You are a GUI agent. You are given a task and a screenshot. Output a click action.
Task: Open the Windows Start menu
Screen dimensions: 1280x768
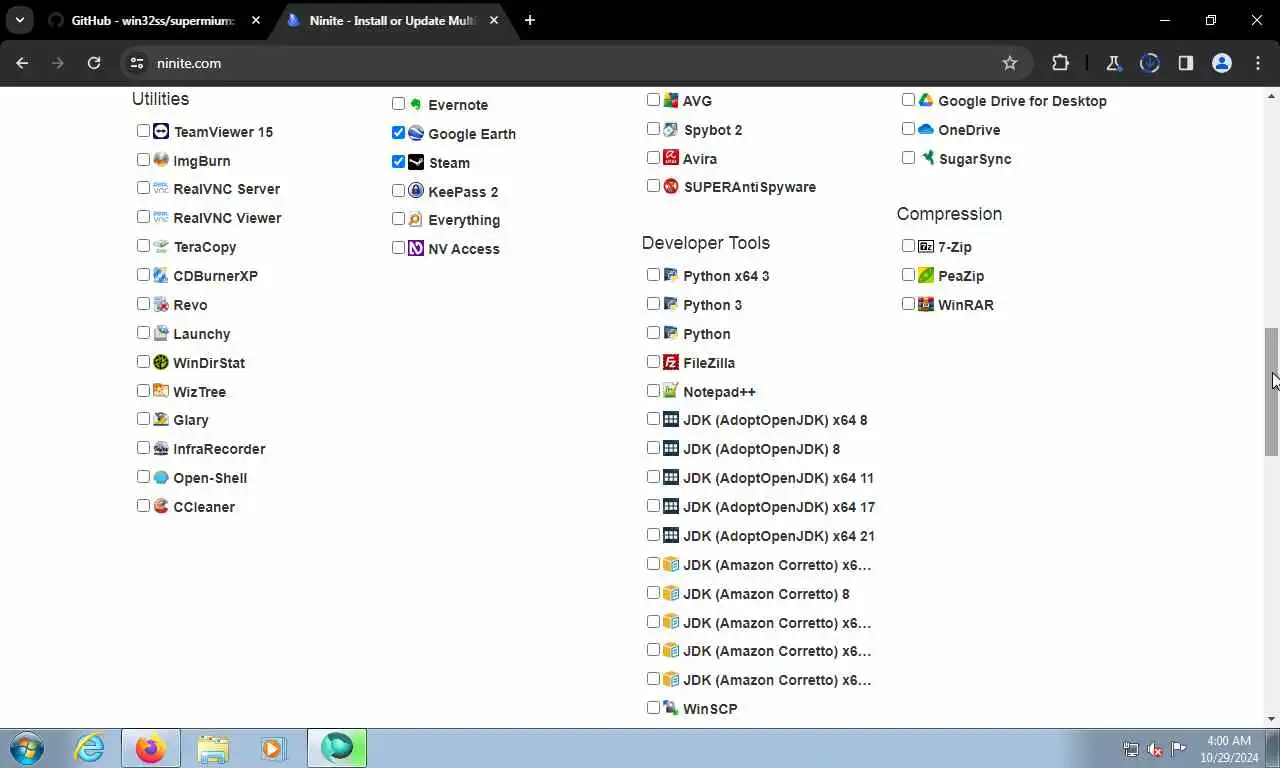[x=27, y=748]
